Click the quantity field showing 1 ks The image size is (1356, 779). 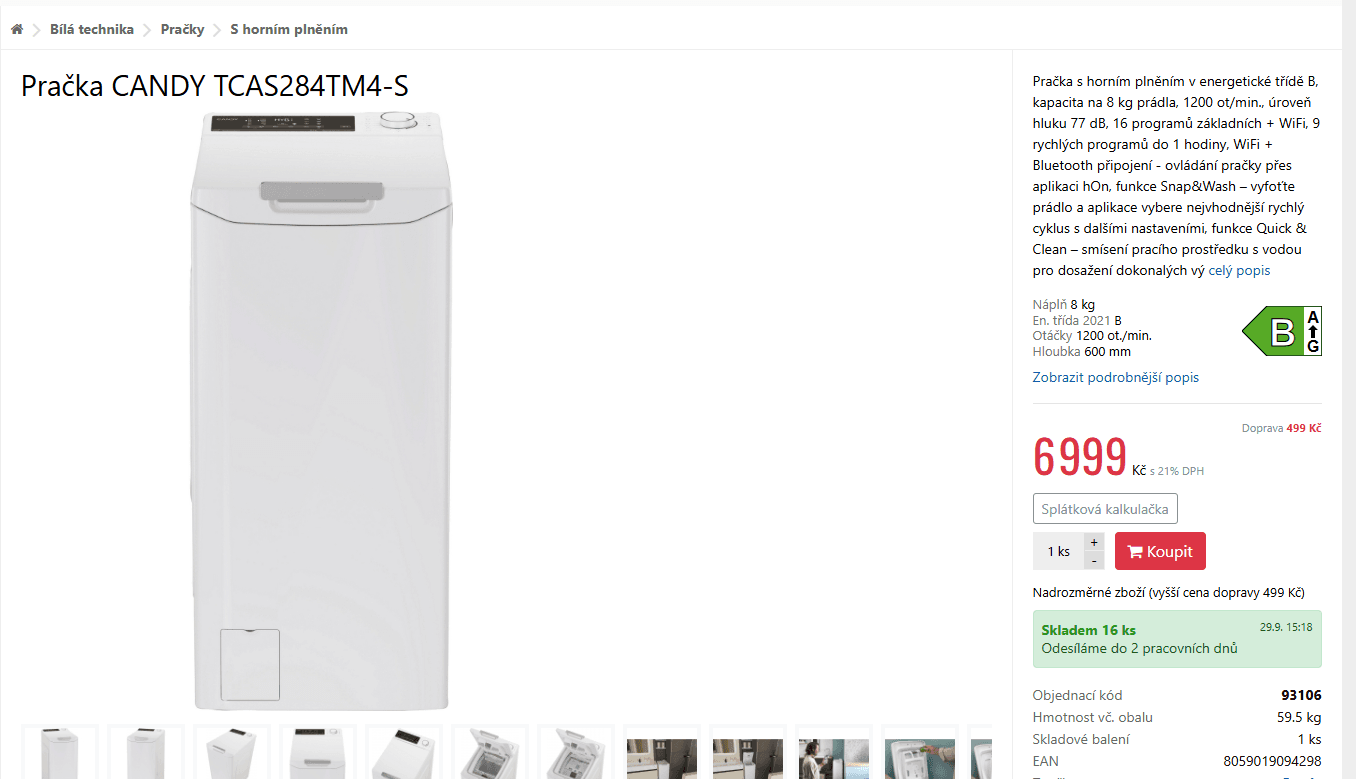(x=1058, y=551)
